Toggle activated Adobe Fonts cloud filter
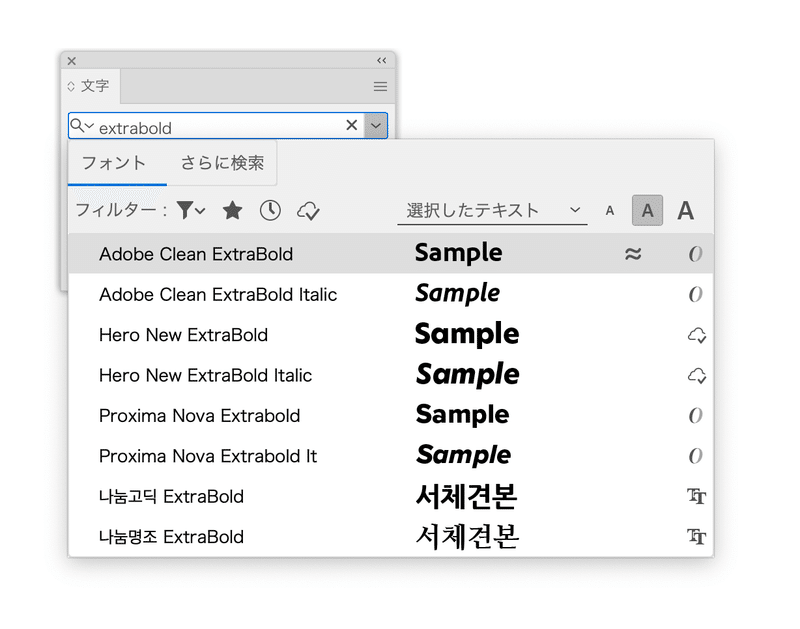Image resolution: width=800 pixels, height=629 pixels. 308,210
